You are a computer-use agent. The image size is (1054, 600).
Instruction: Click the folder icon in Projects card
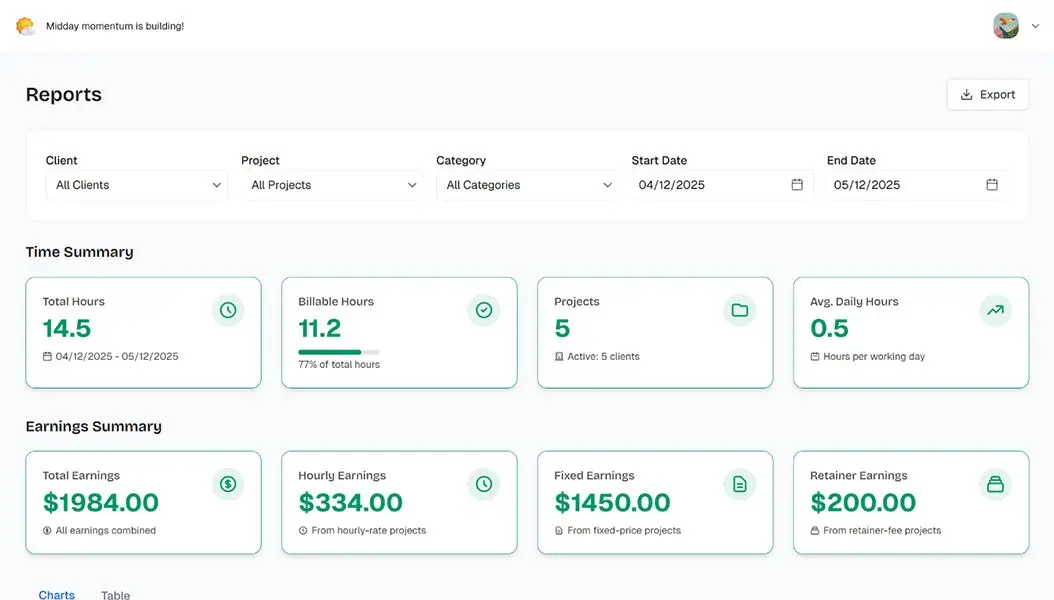click(x=740, y=310)
